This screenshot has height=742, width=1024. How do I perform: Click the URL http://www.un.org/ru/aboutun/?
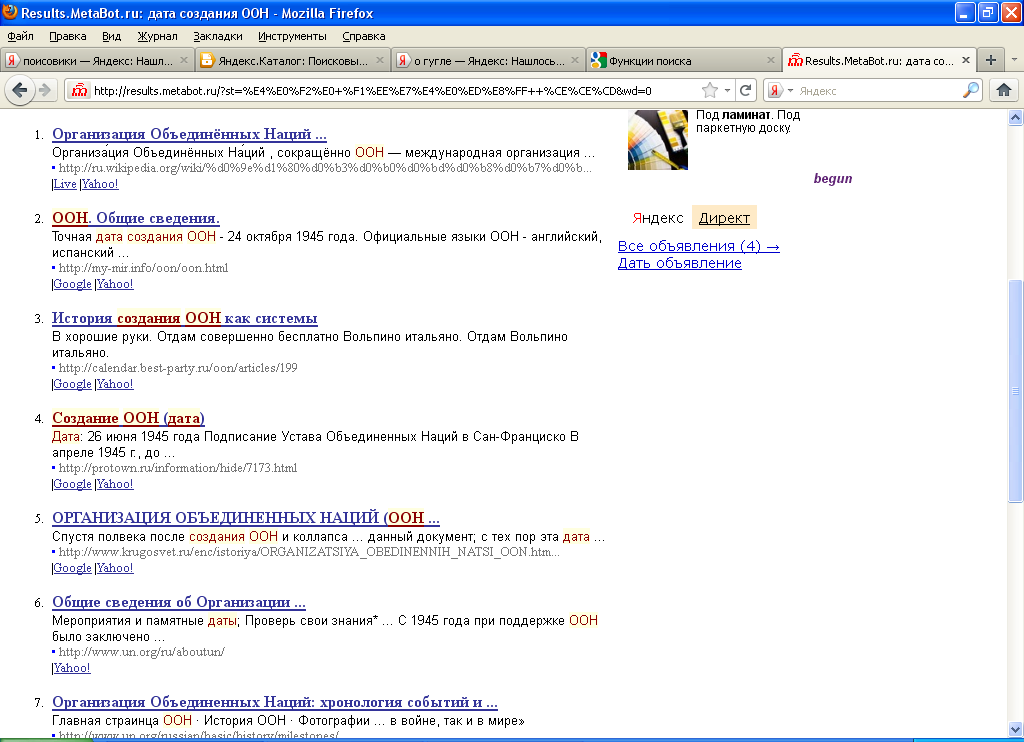click(x=142, y=652)
